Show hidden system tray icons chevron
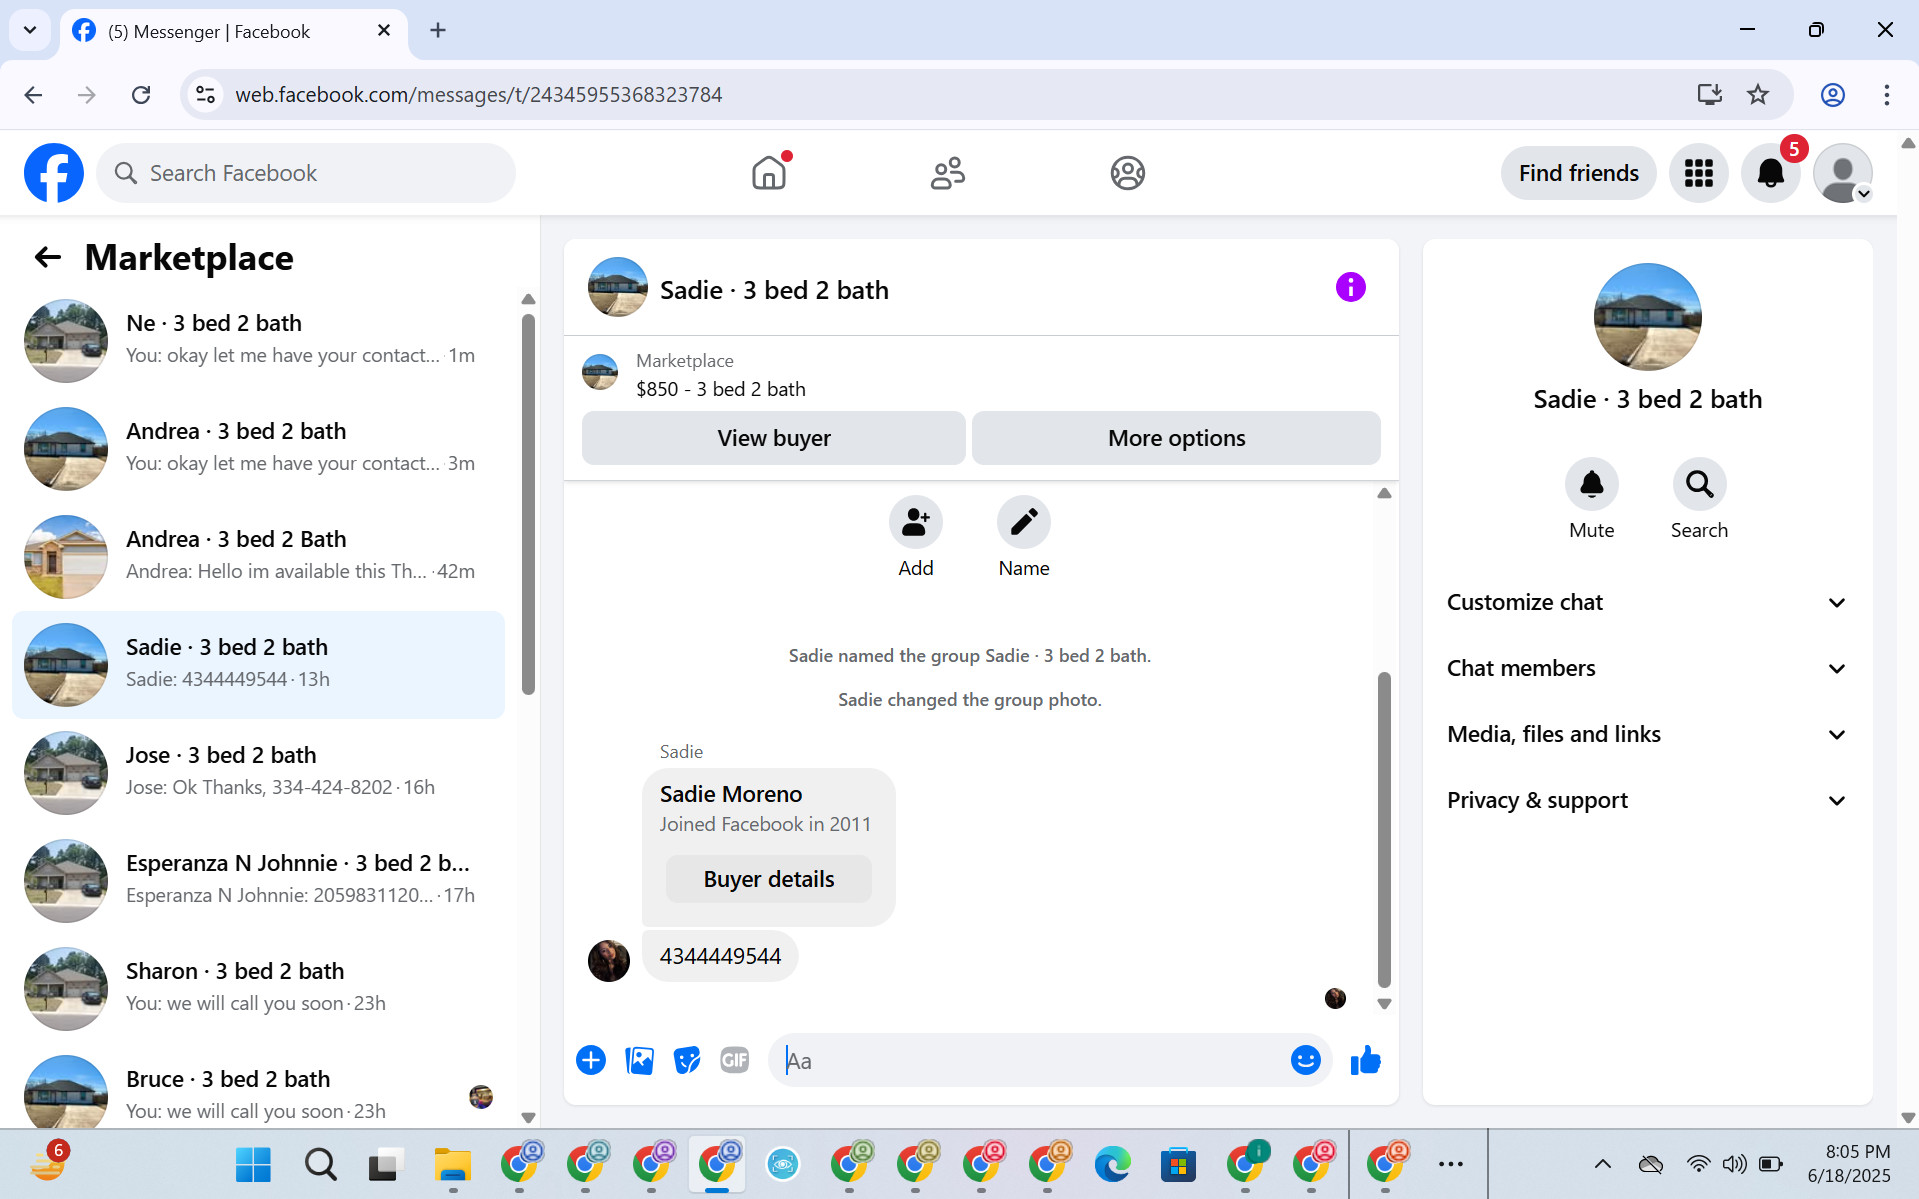Viewport: 1919px width, 1199px height. pos(1602,1164)
